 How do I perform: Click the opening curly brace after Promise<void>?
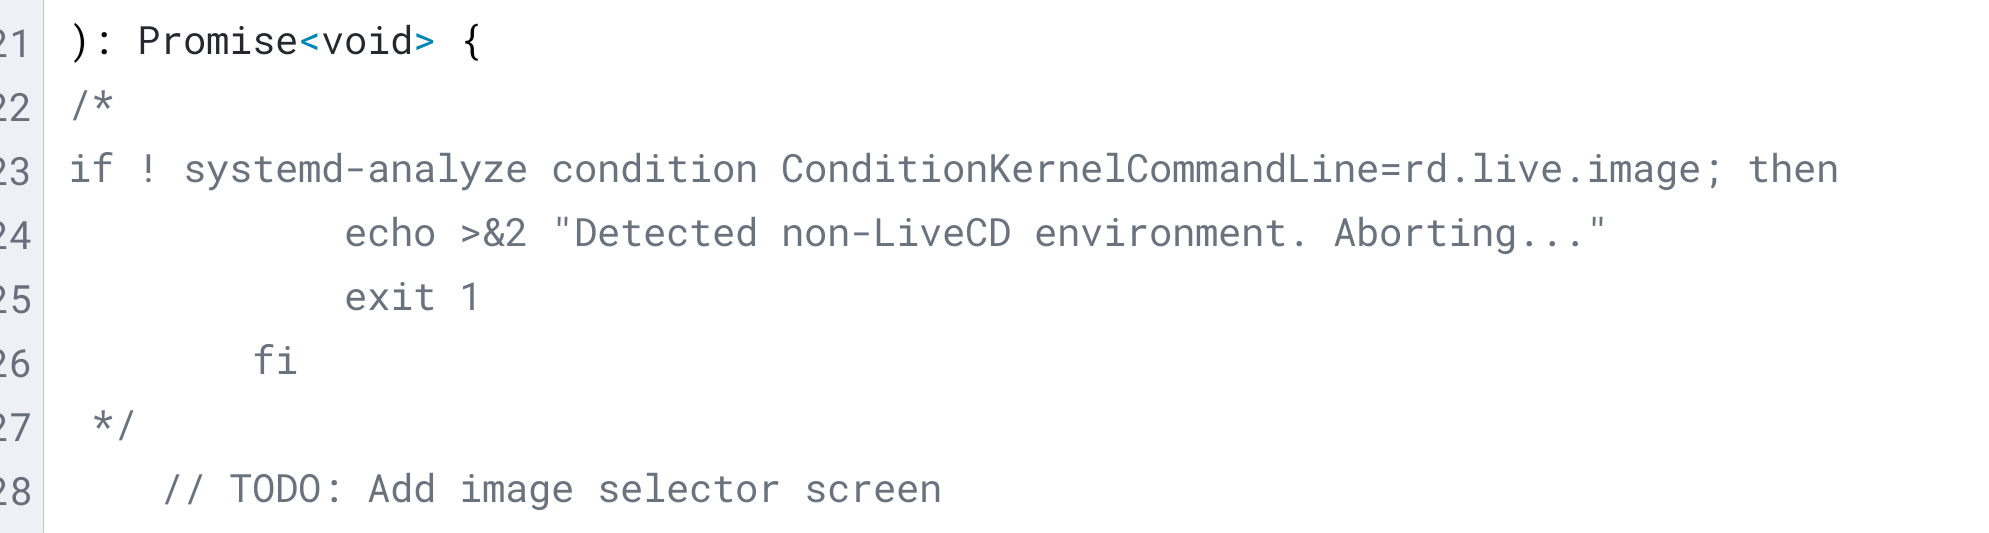472,43
